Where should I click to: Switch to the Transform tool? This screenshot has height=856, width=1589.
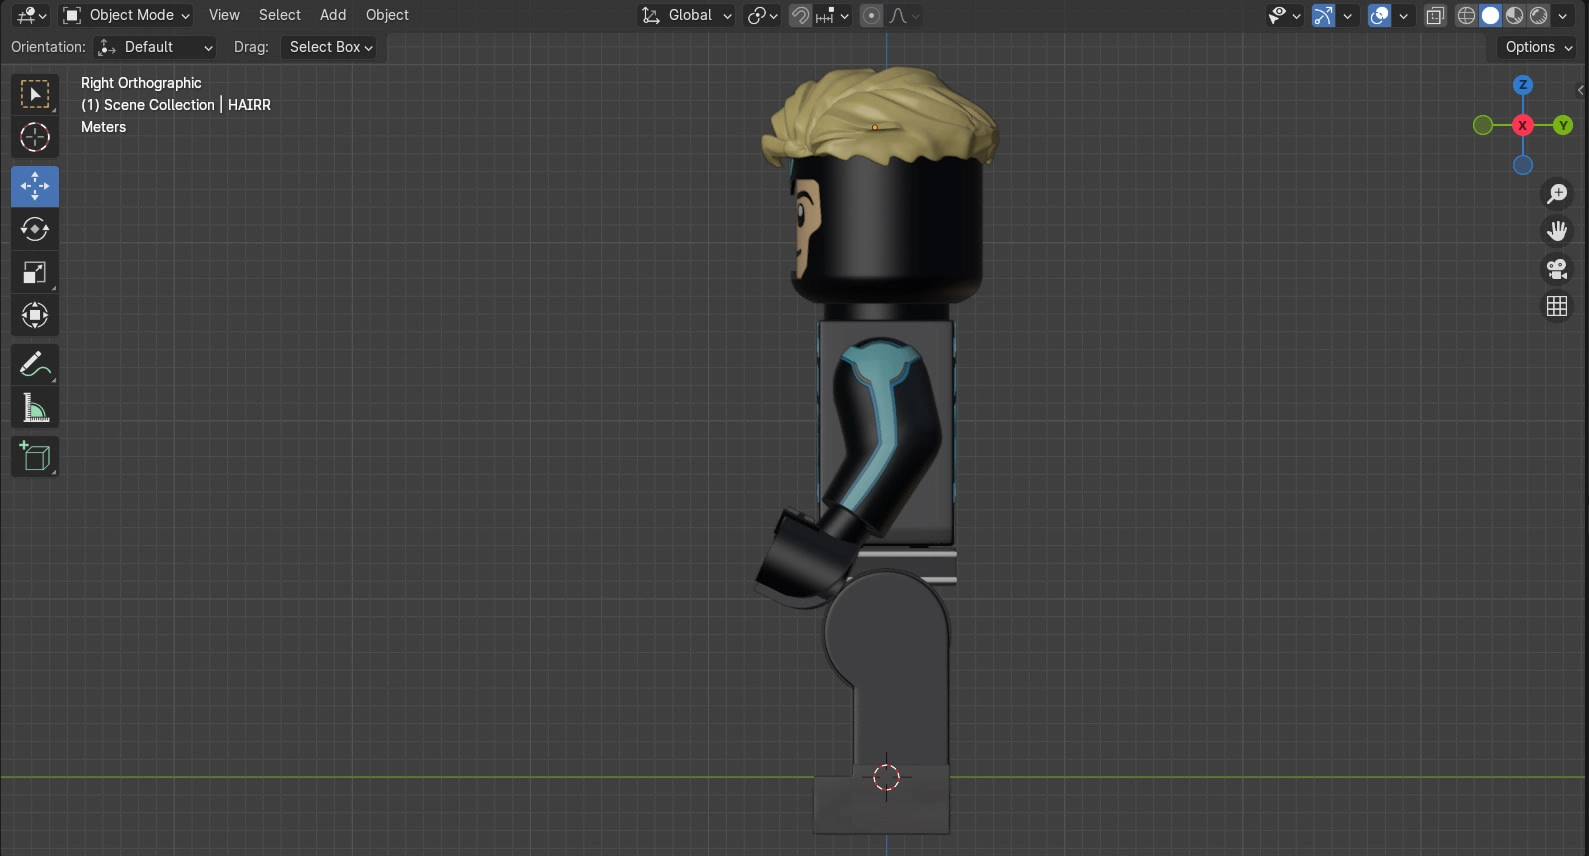click(x=35, y=316)
